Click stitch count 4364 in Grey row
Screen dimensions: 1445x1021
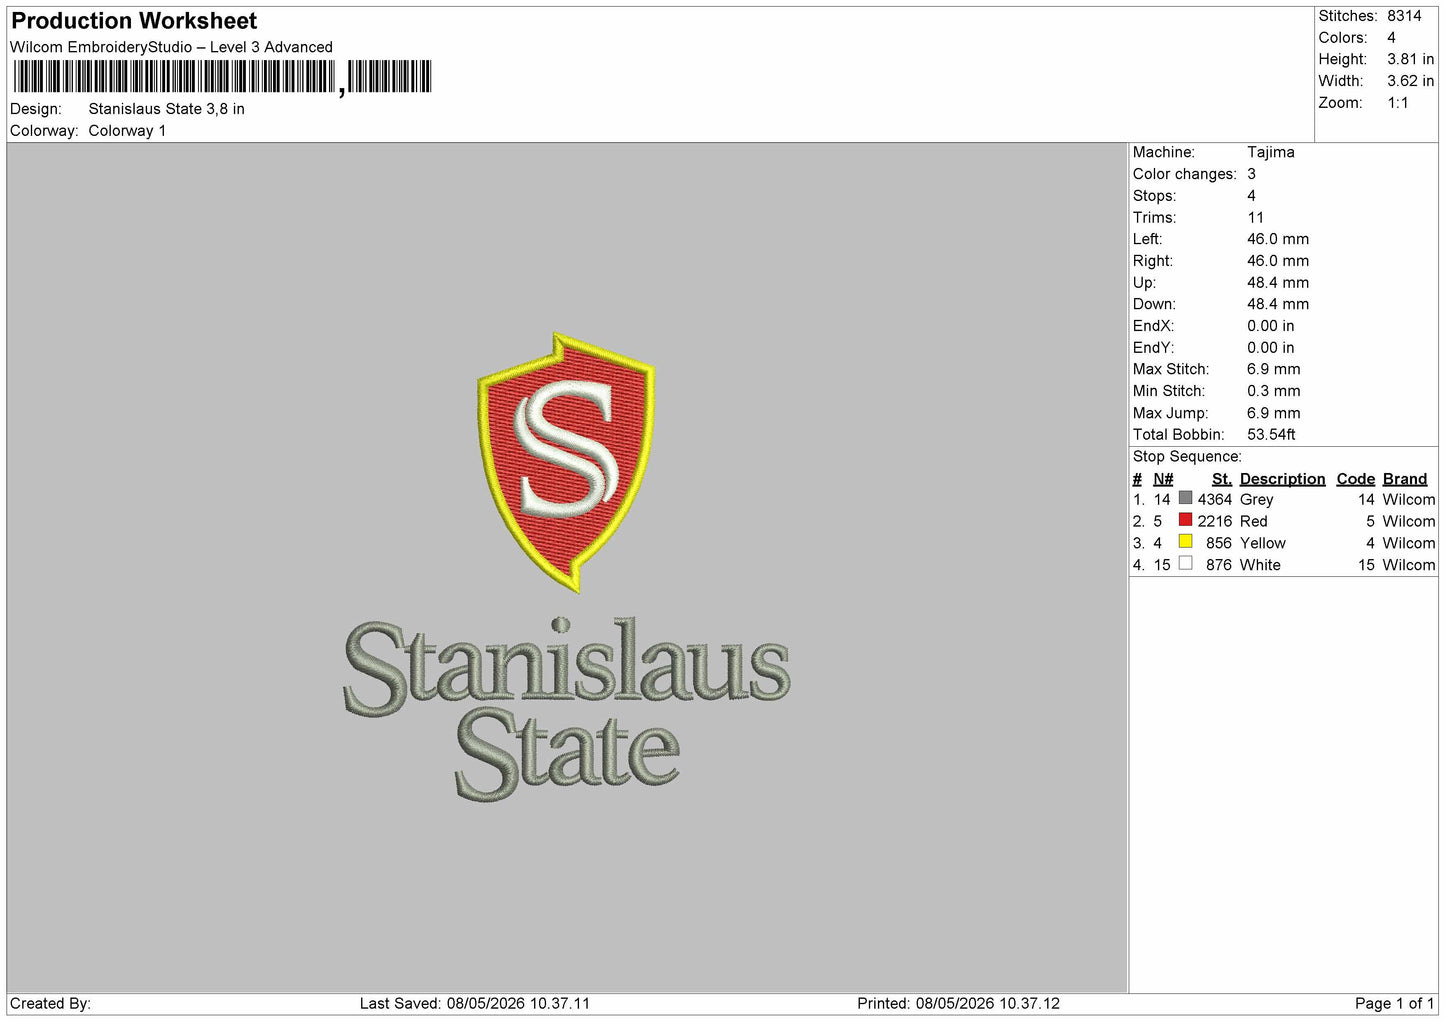[1214, 500]
